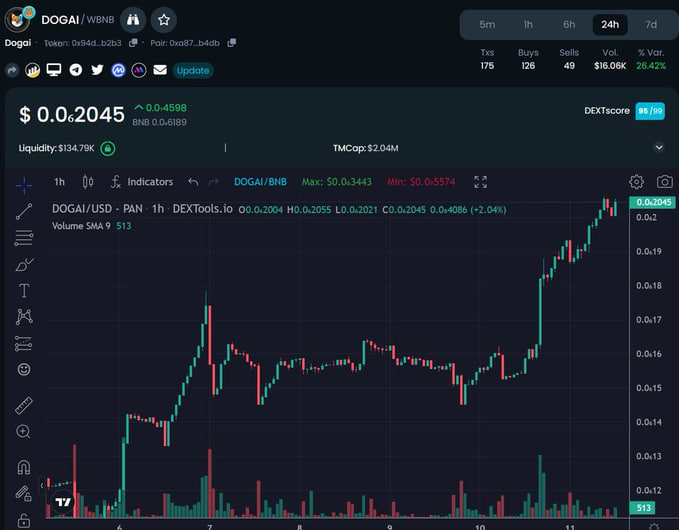Select the 5m timeframe tab
679x530 pixels.
click(487, 25)
